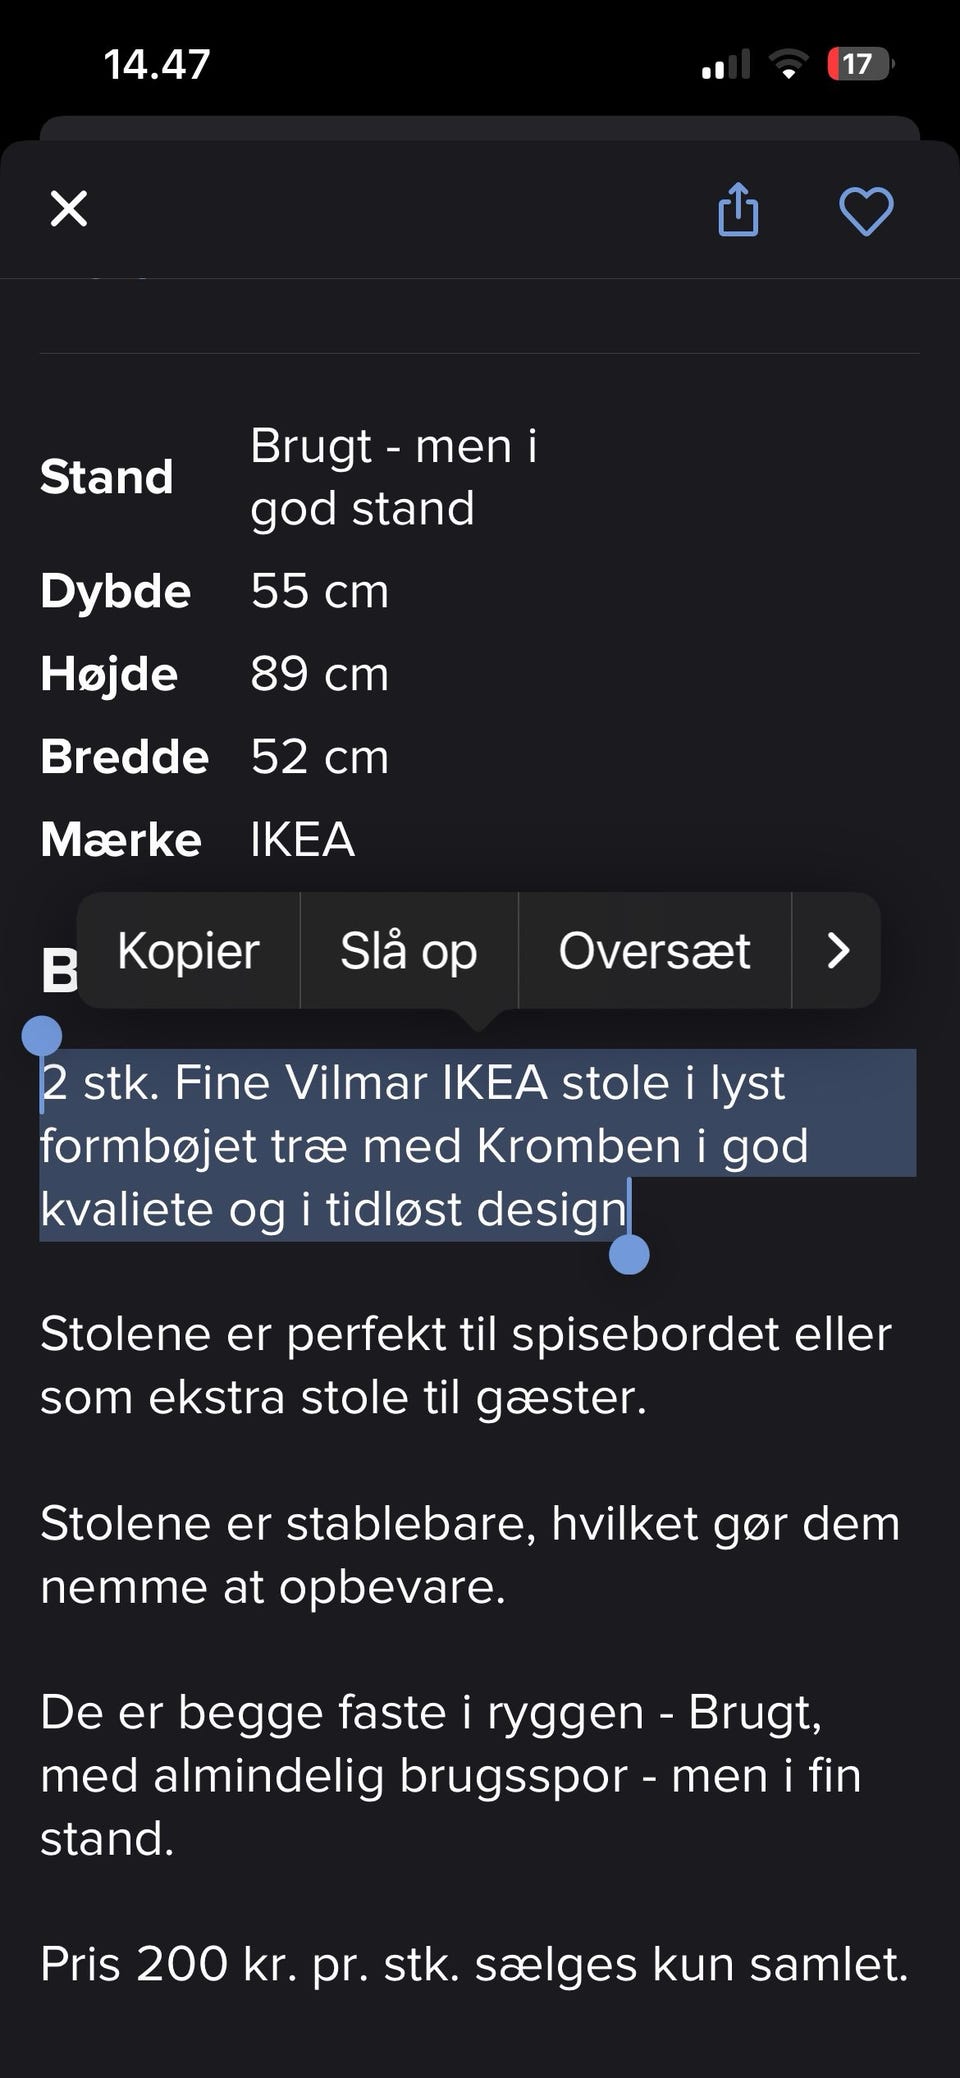Tap the Stand condition value text
Image resolution: width=960 pixels, height=2078 pixels.
392,477
